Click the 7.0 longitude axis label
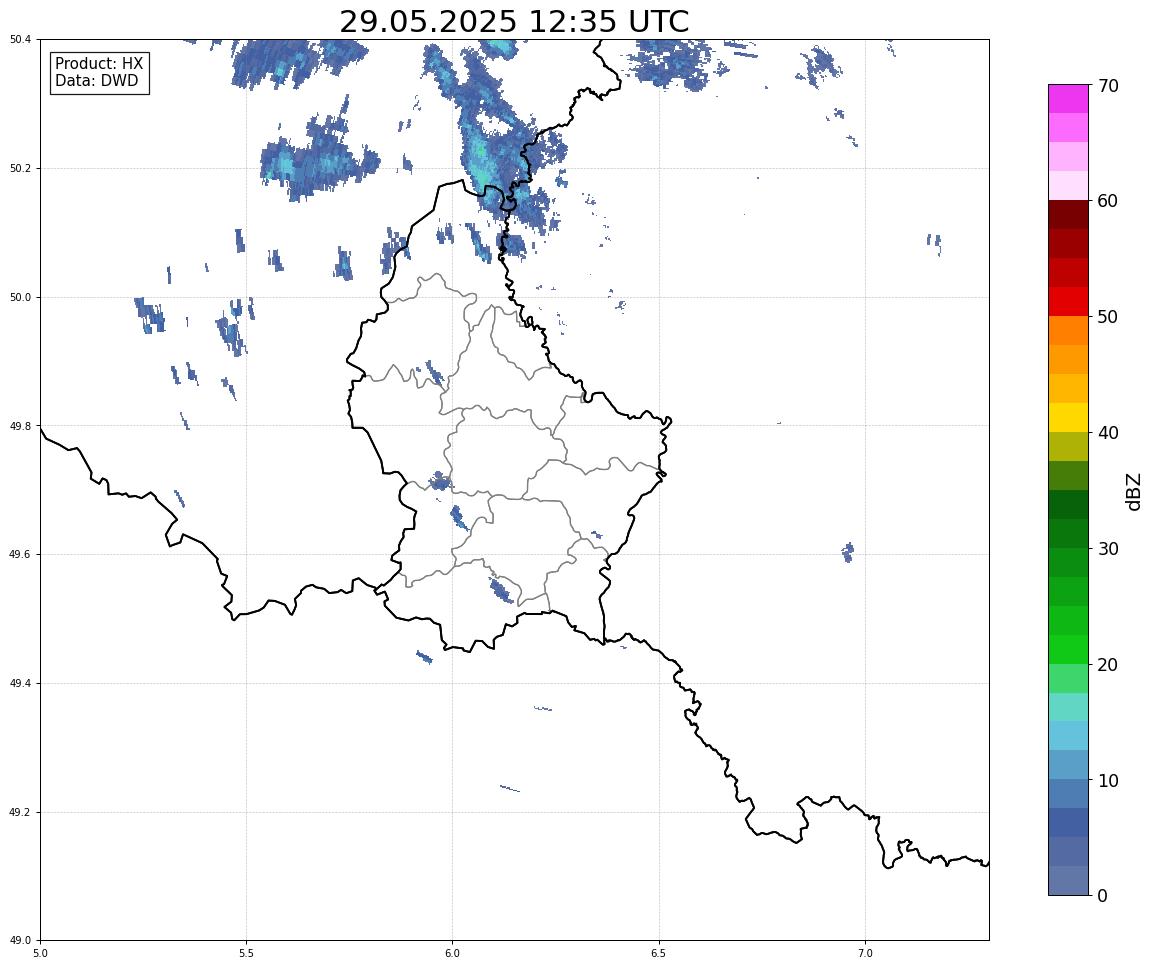The width and height of the screenshot is (1152, 968). click(x=865, y=953)
